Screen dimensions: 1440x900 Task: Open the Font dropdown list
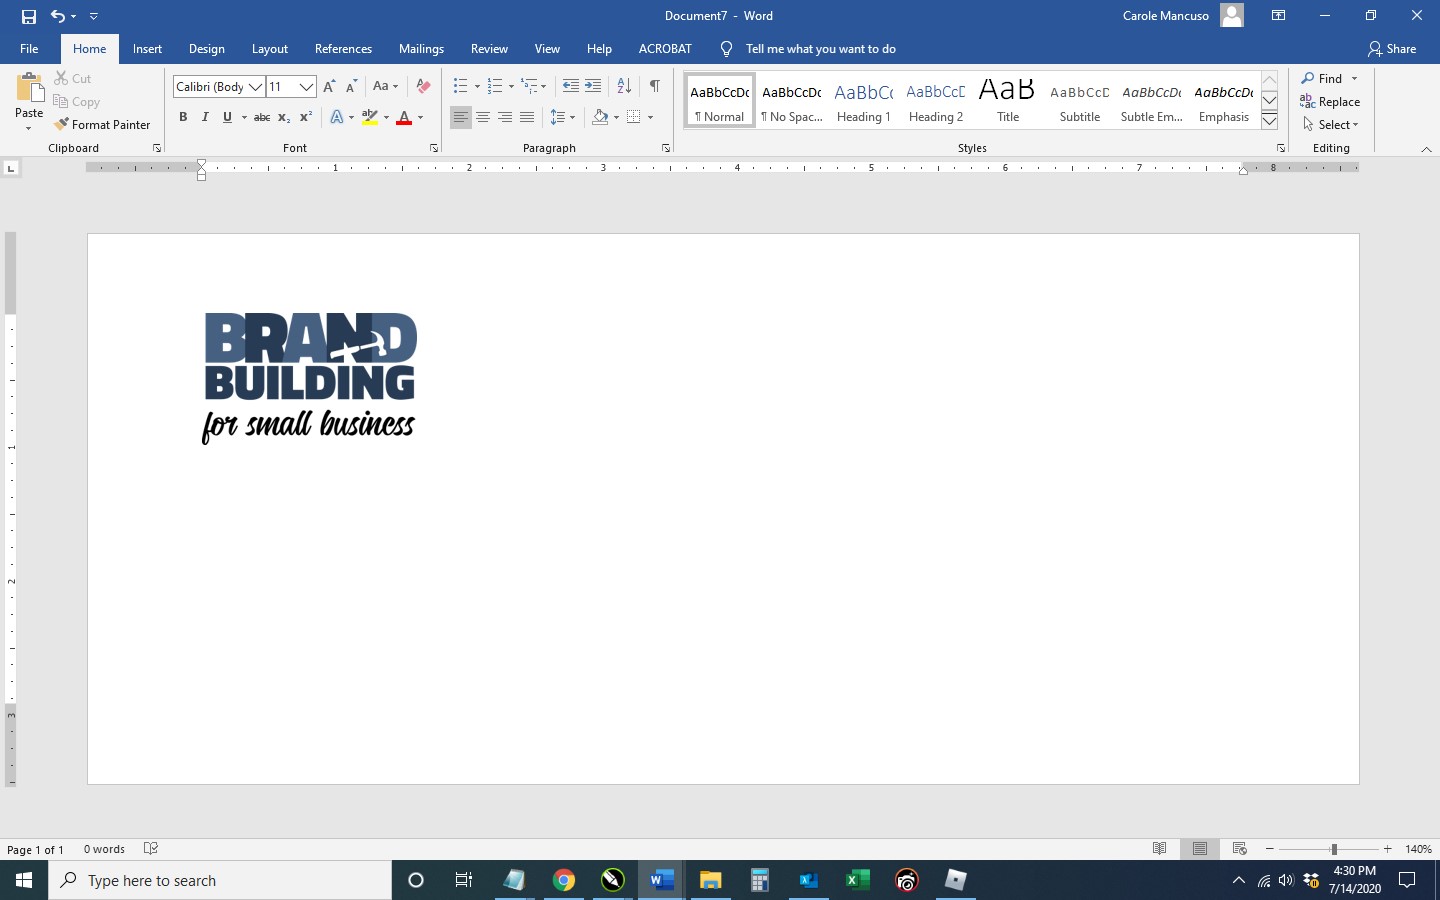pos(257,87)
